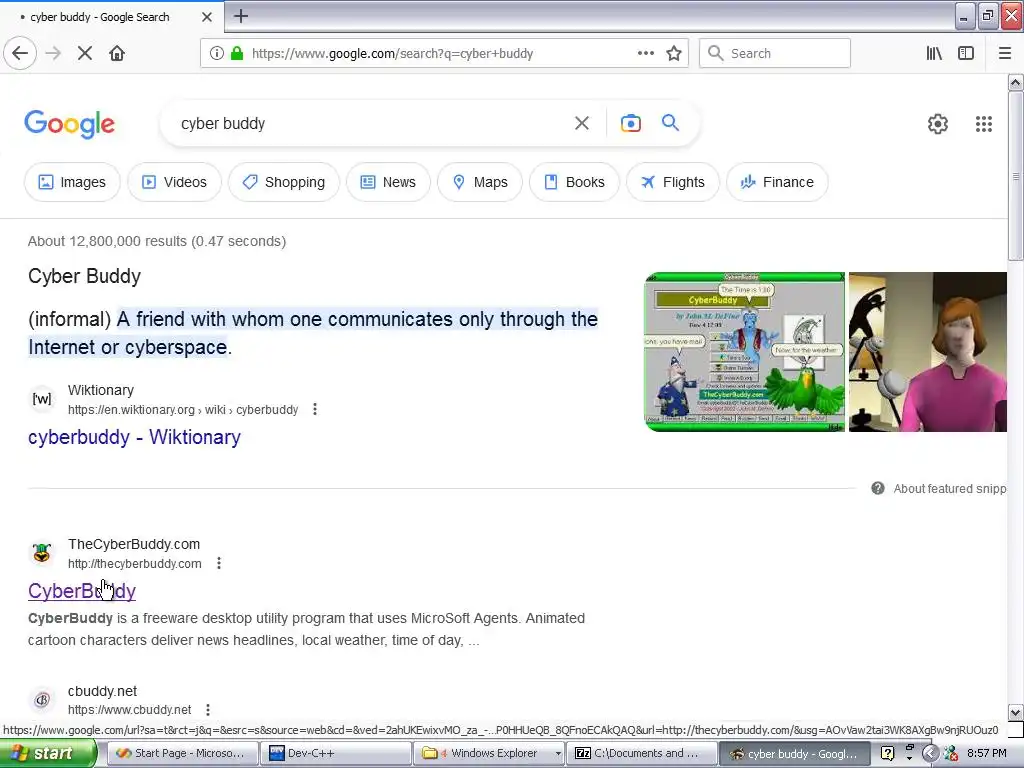Switch to Dev-C++ taskbar window
1024x768 pixels.
tap(335, 754)
